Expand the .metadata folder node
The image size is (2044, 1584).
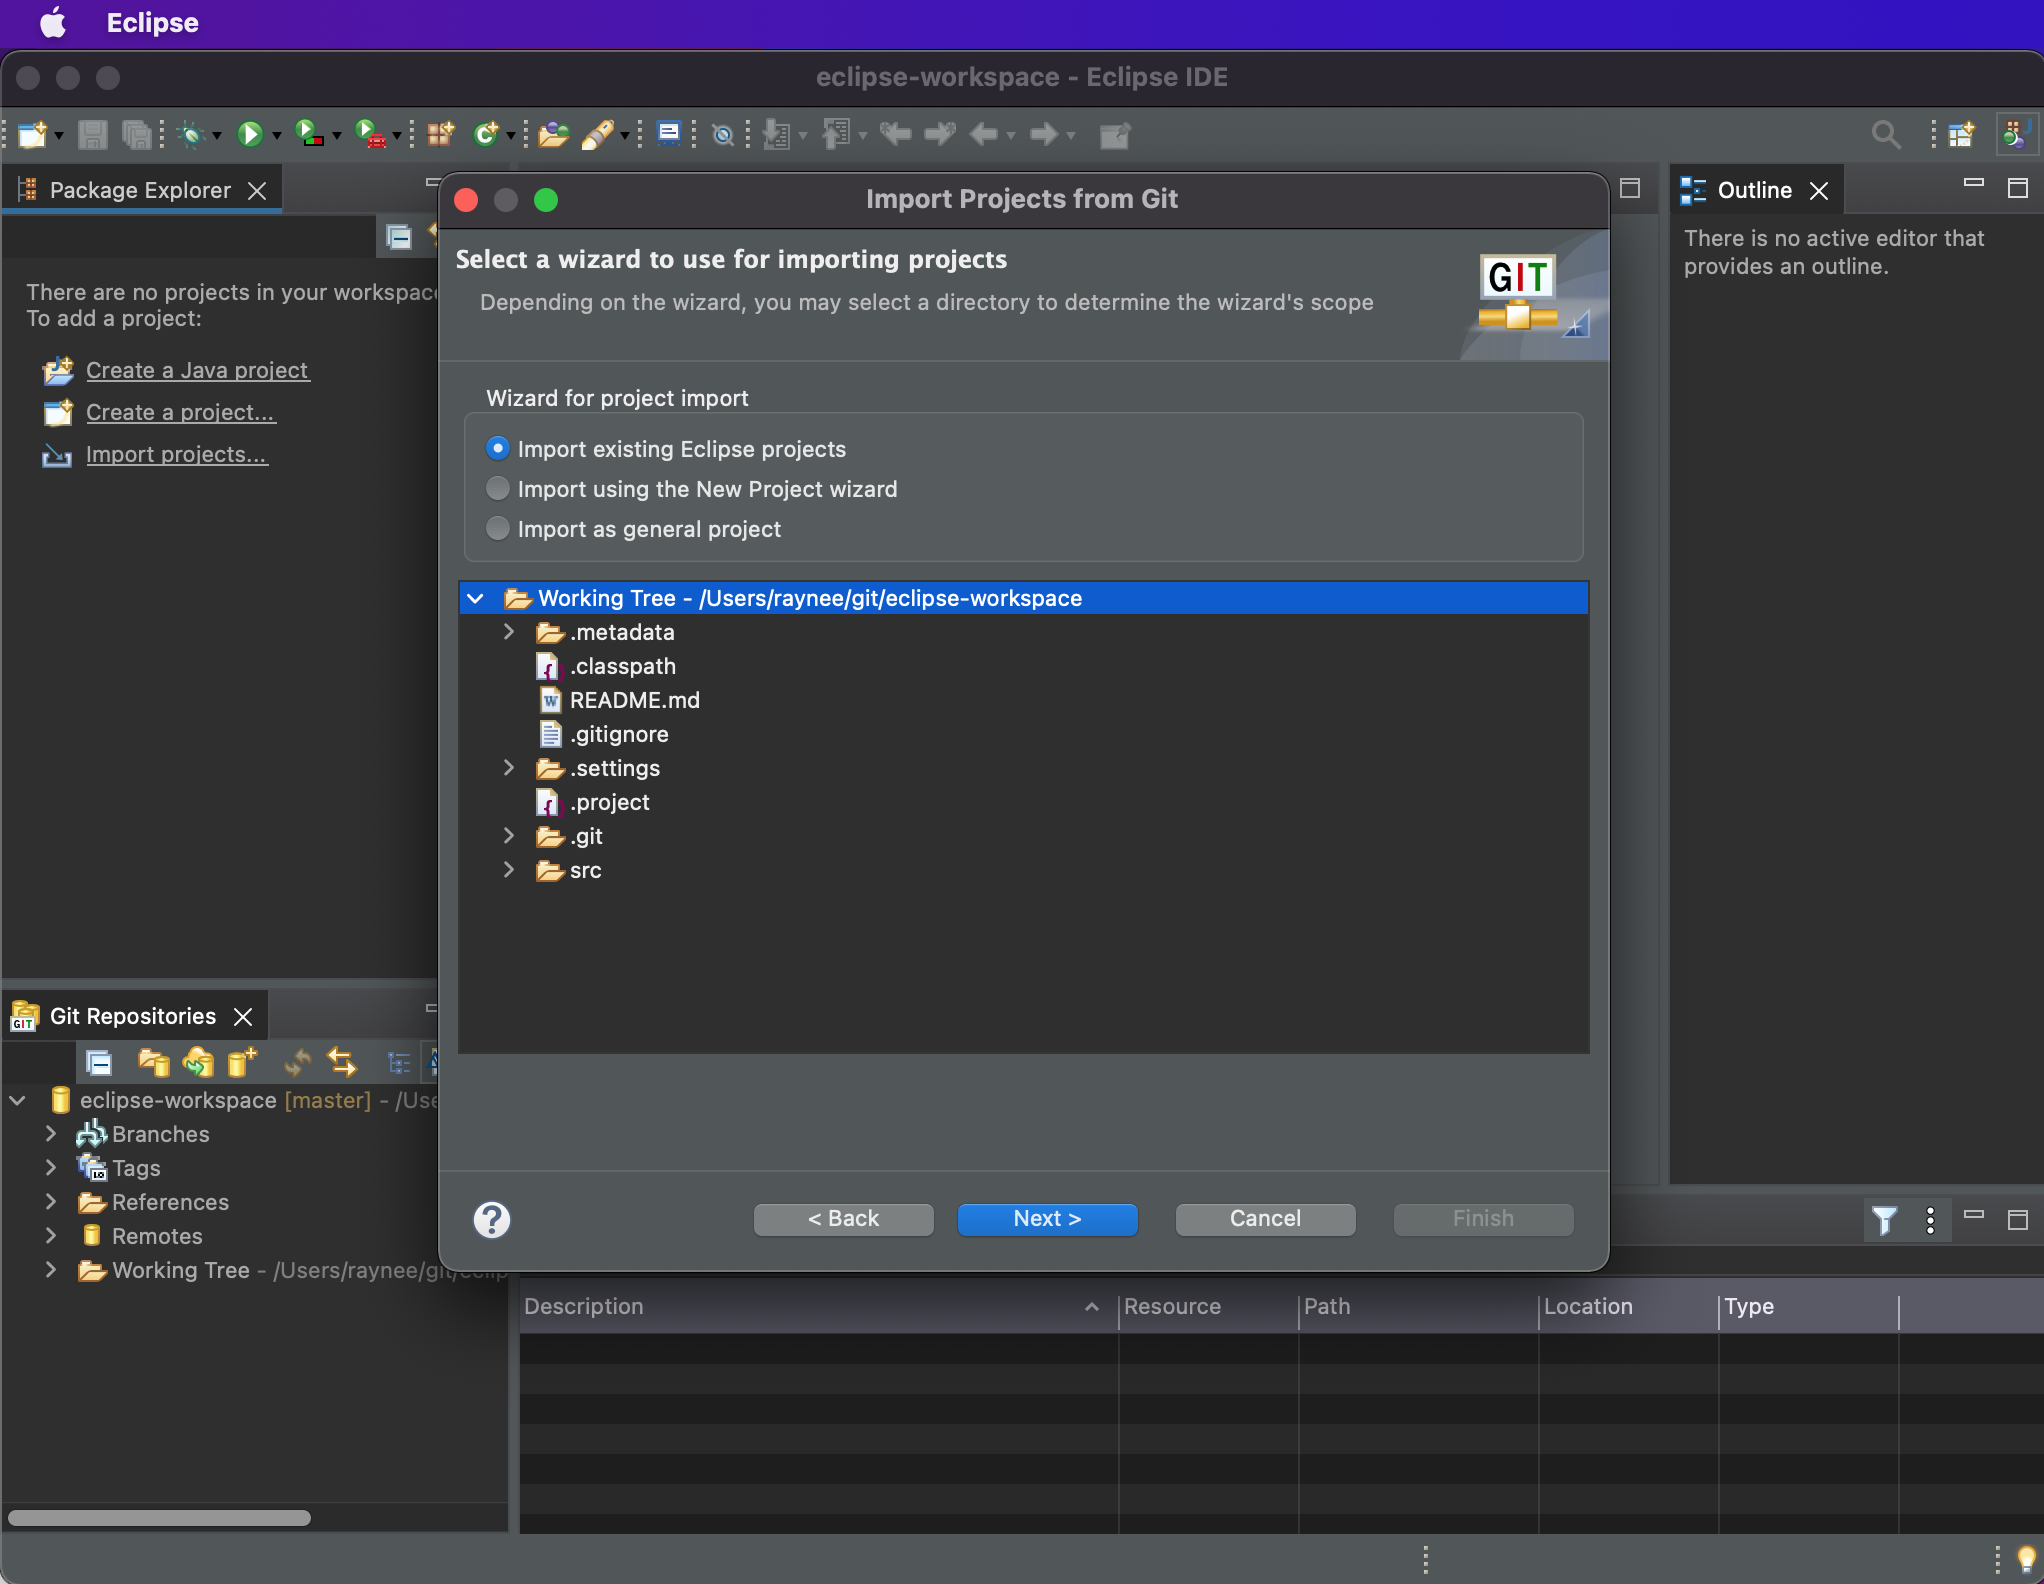(x=509, y=632)
